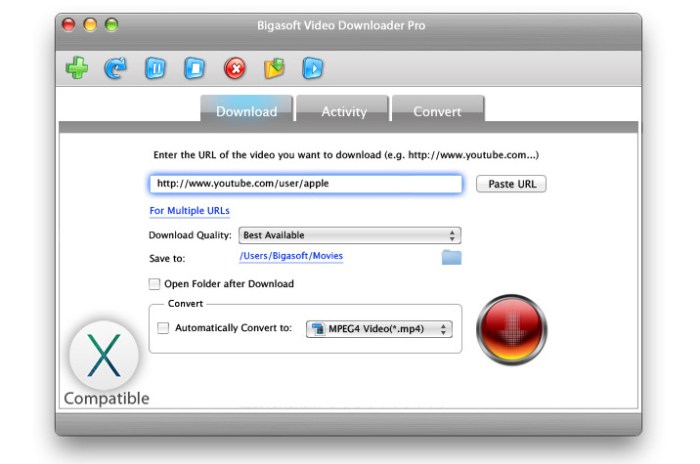Screen dimensions: 700x464
Task: Pause downloads with the blue pause icon
Action: tap(155, 68)
